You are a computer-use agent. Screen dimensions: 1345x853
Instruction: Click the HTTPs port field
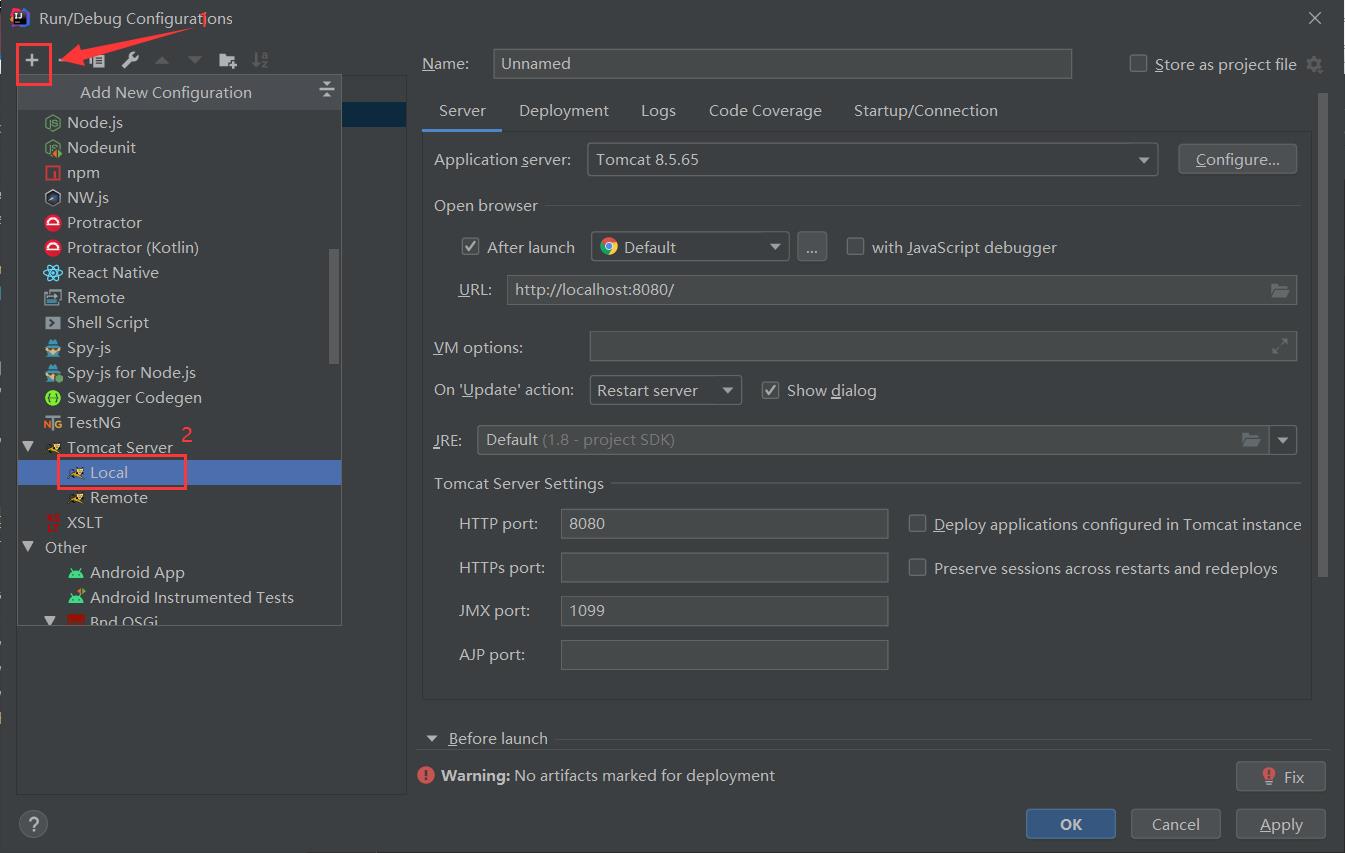(x=724, y=567)
